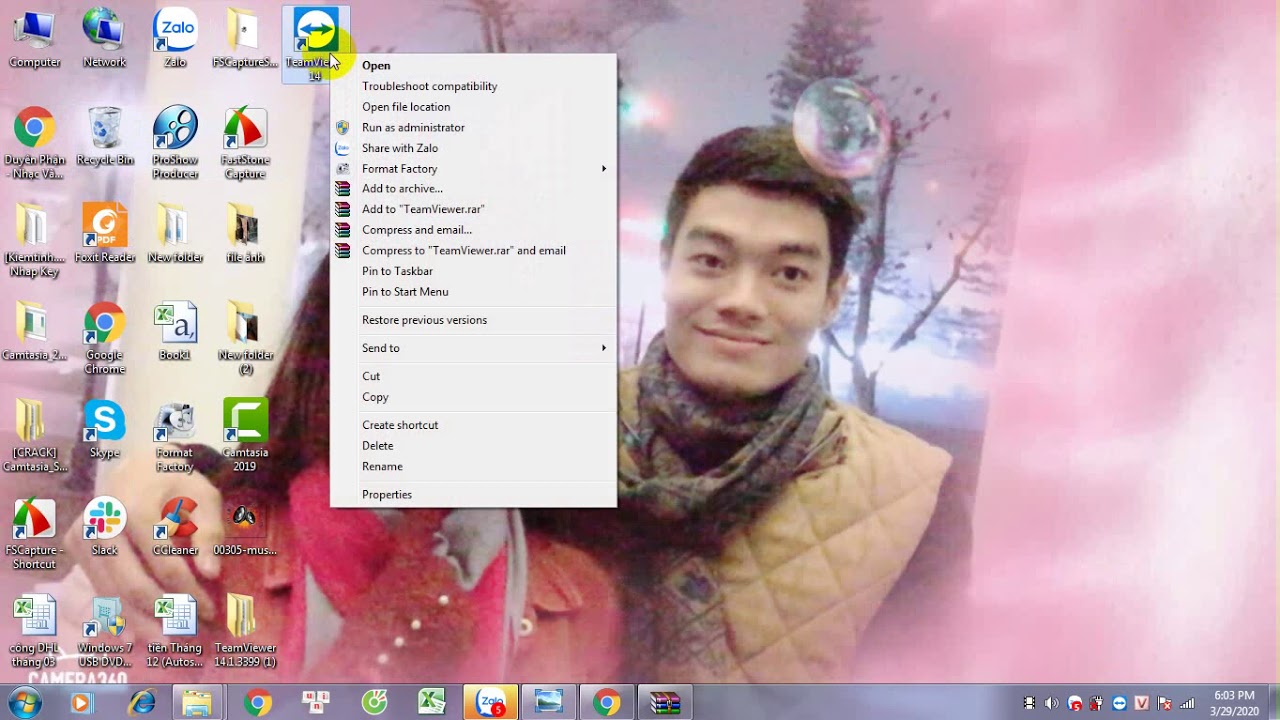Viewport: 1280px width, 720px height.
Task: Select the [CRACK] Camtasia_S... folder
Action: click(35, 437)
